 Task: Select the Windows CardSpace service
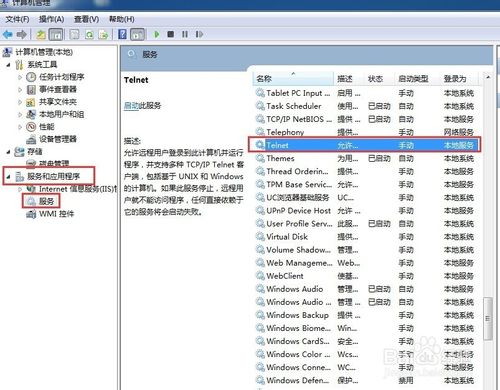point(366,341)
